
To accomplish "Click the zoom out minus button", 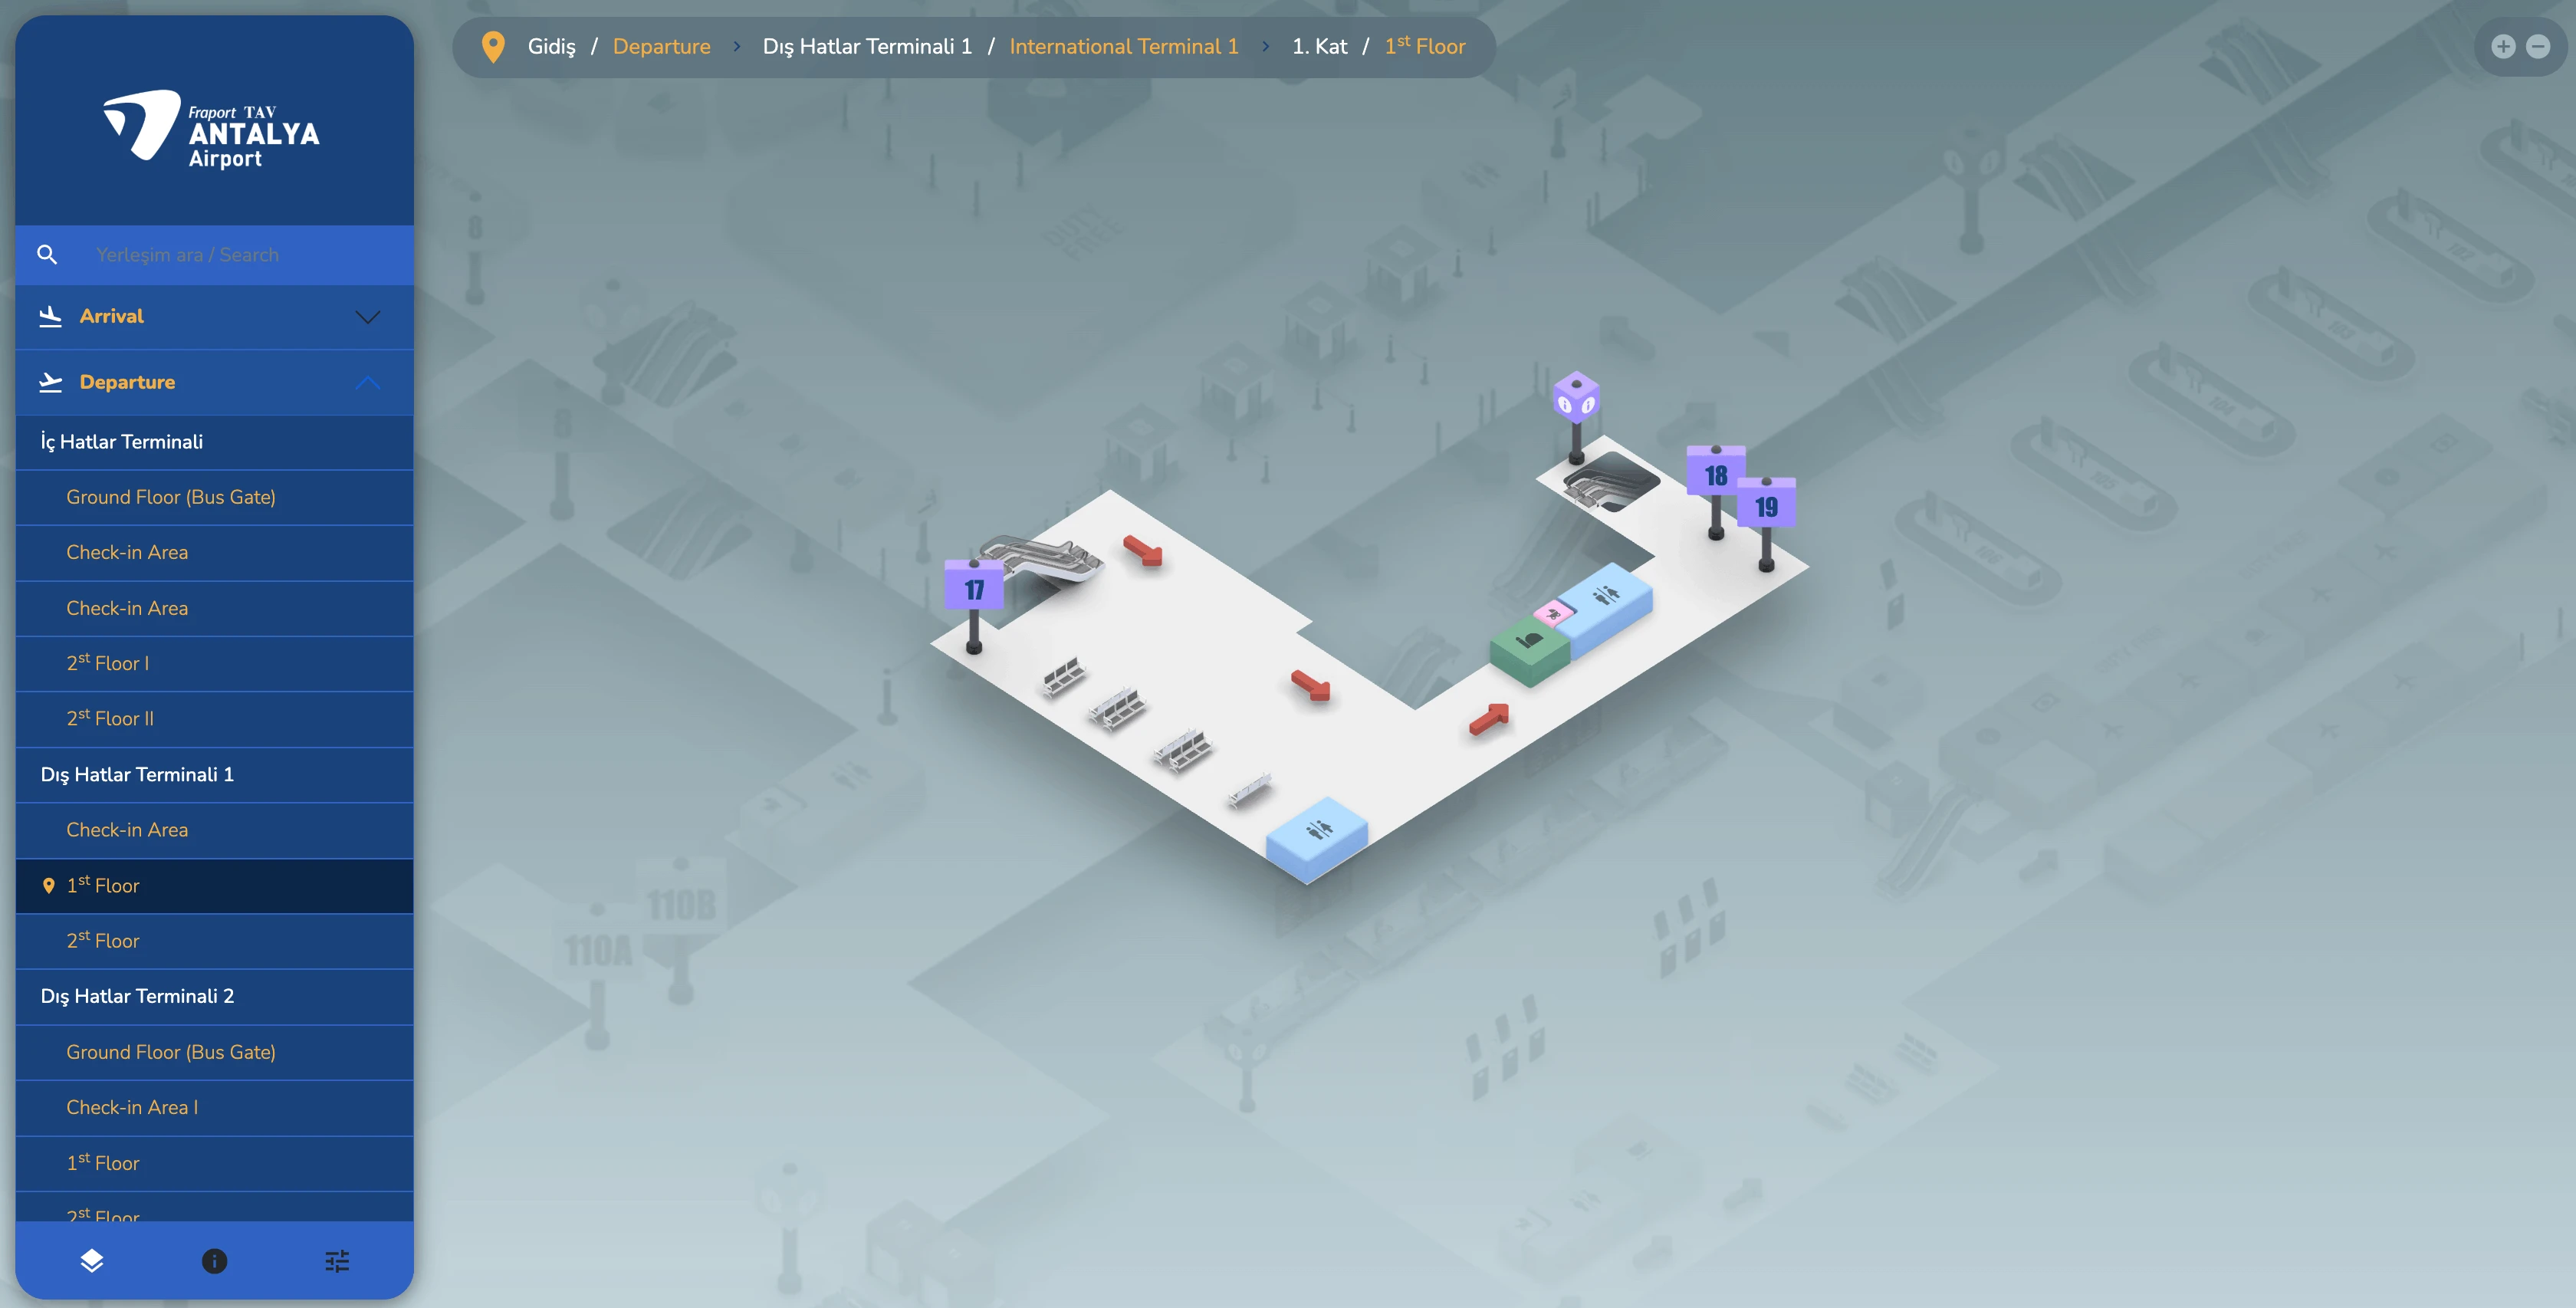I will click(2538, 46).
